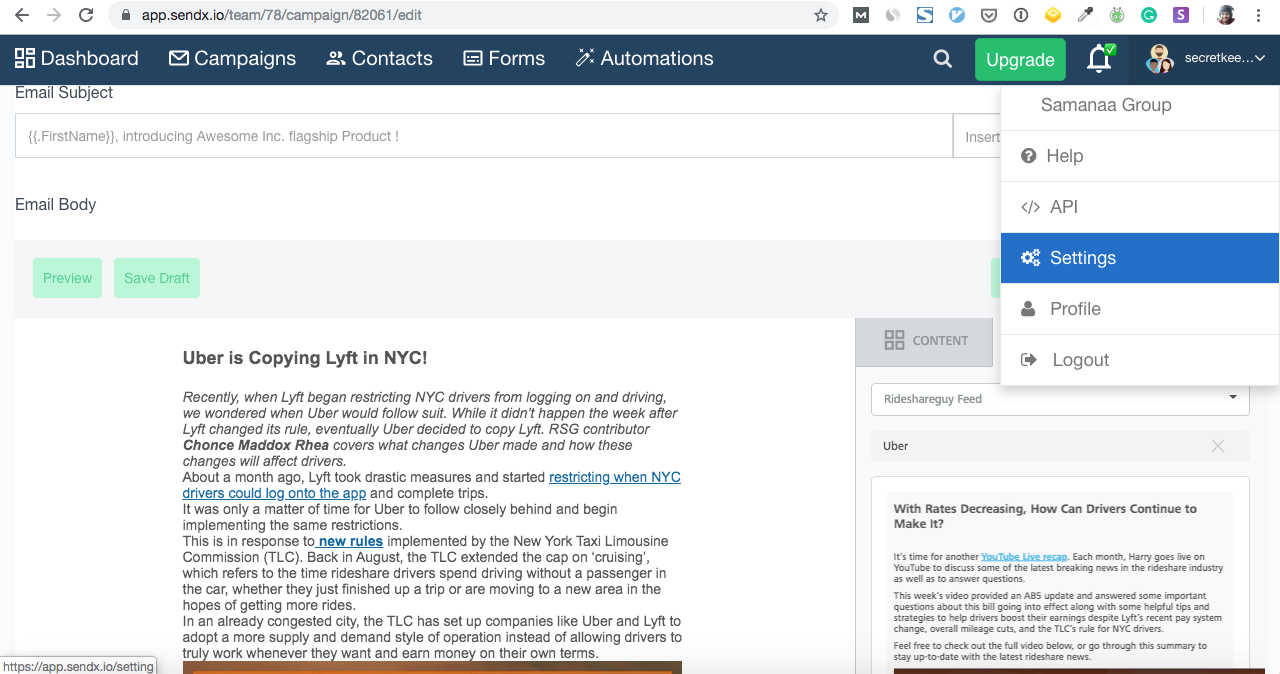Switch to the CONTENT tab

click(x=925, y=341)
